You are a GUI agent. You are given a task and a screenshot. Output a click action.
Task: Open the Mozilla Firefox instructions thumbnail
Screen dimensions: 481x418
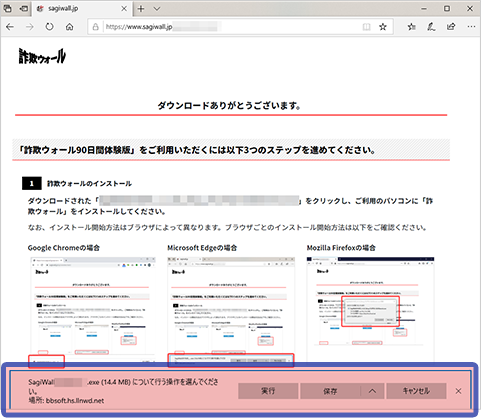370,309
